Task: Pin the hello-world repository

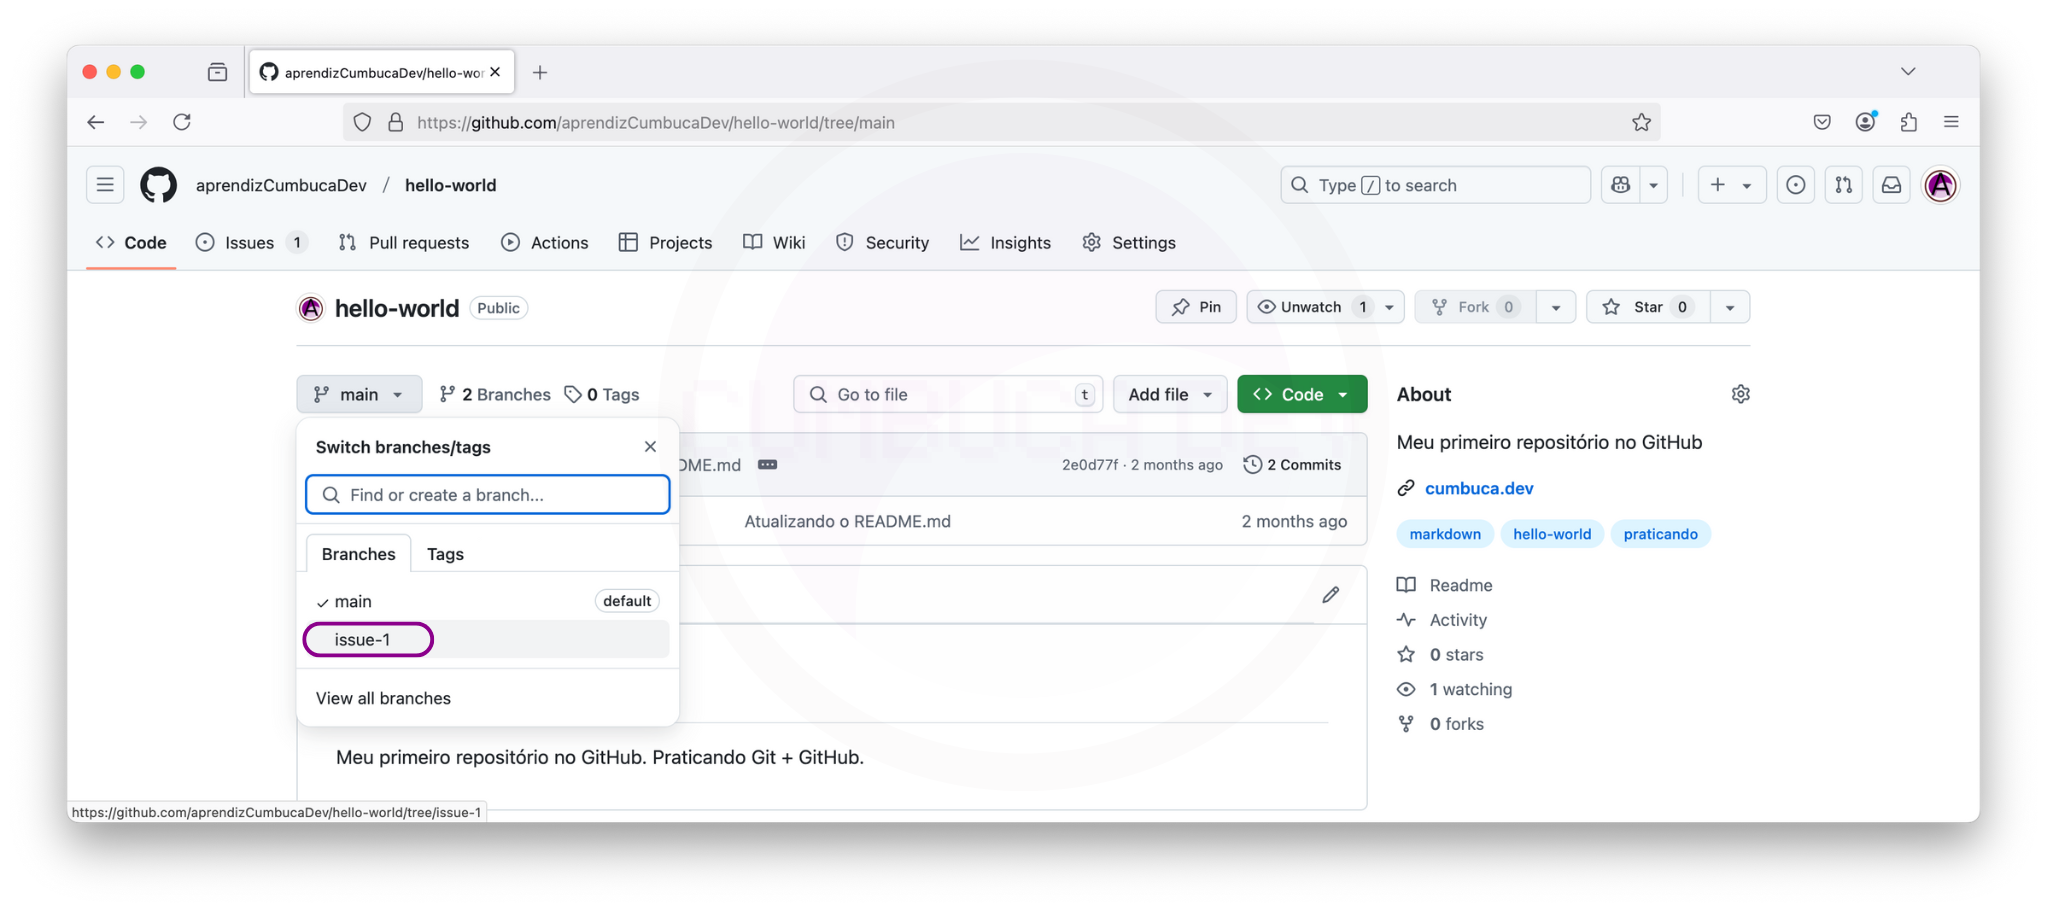Action: [1196, 307]
